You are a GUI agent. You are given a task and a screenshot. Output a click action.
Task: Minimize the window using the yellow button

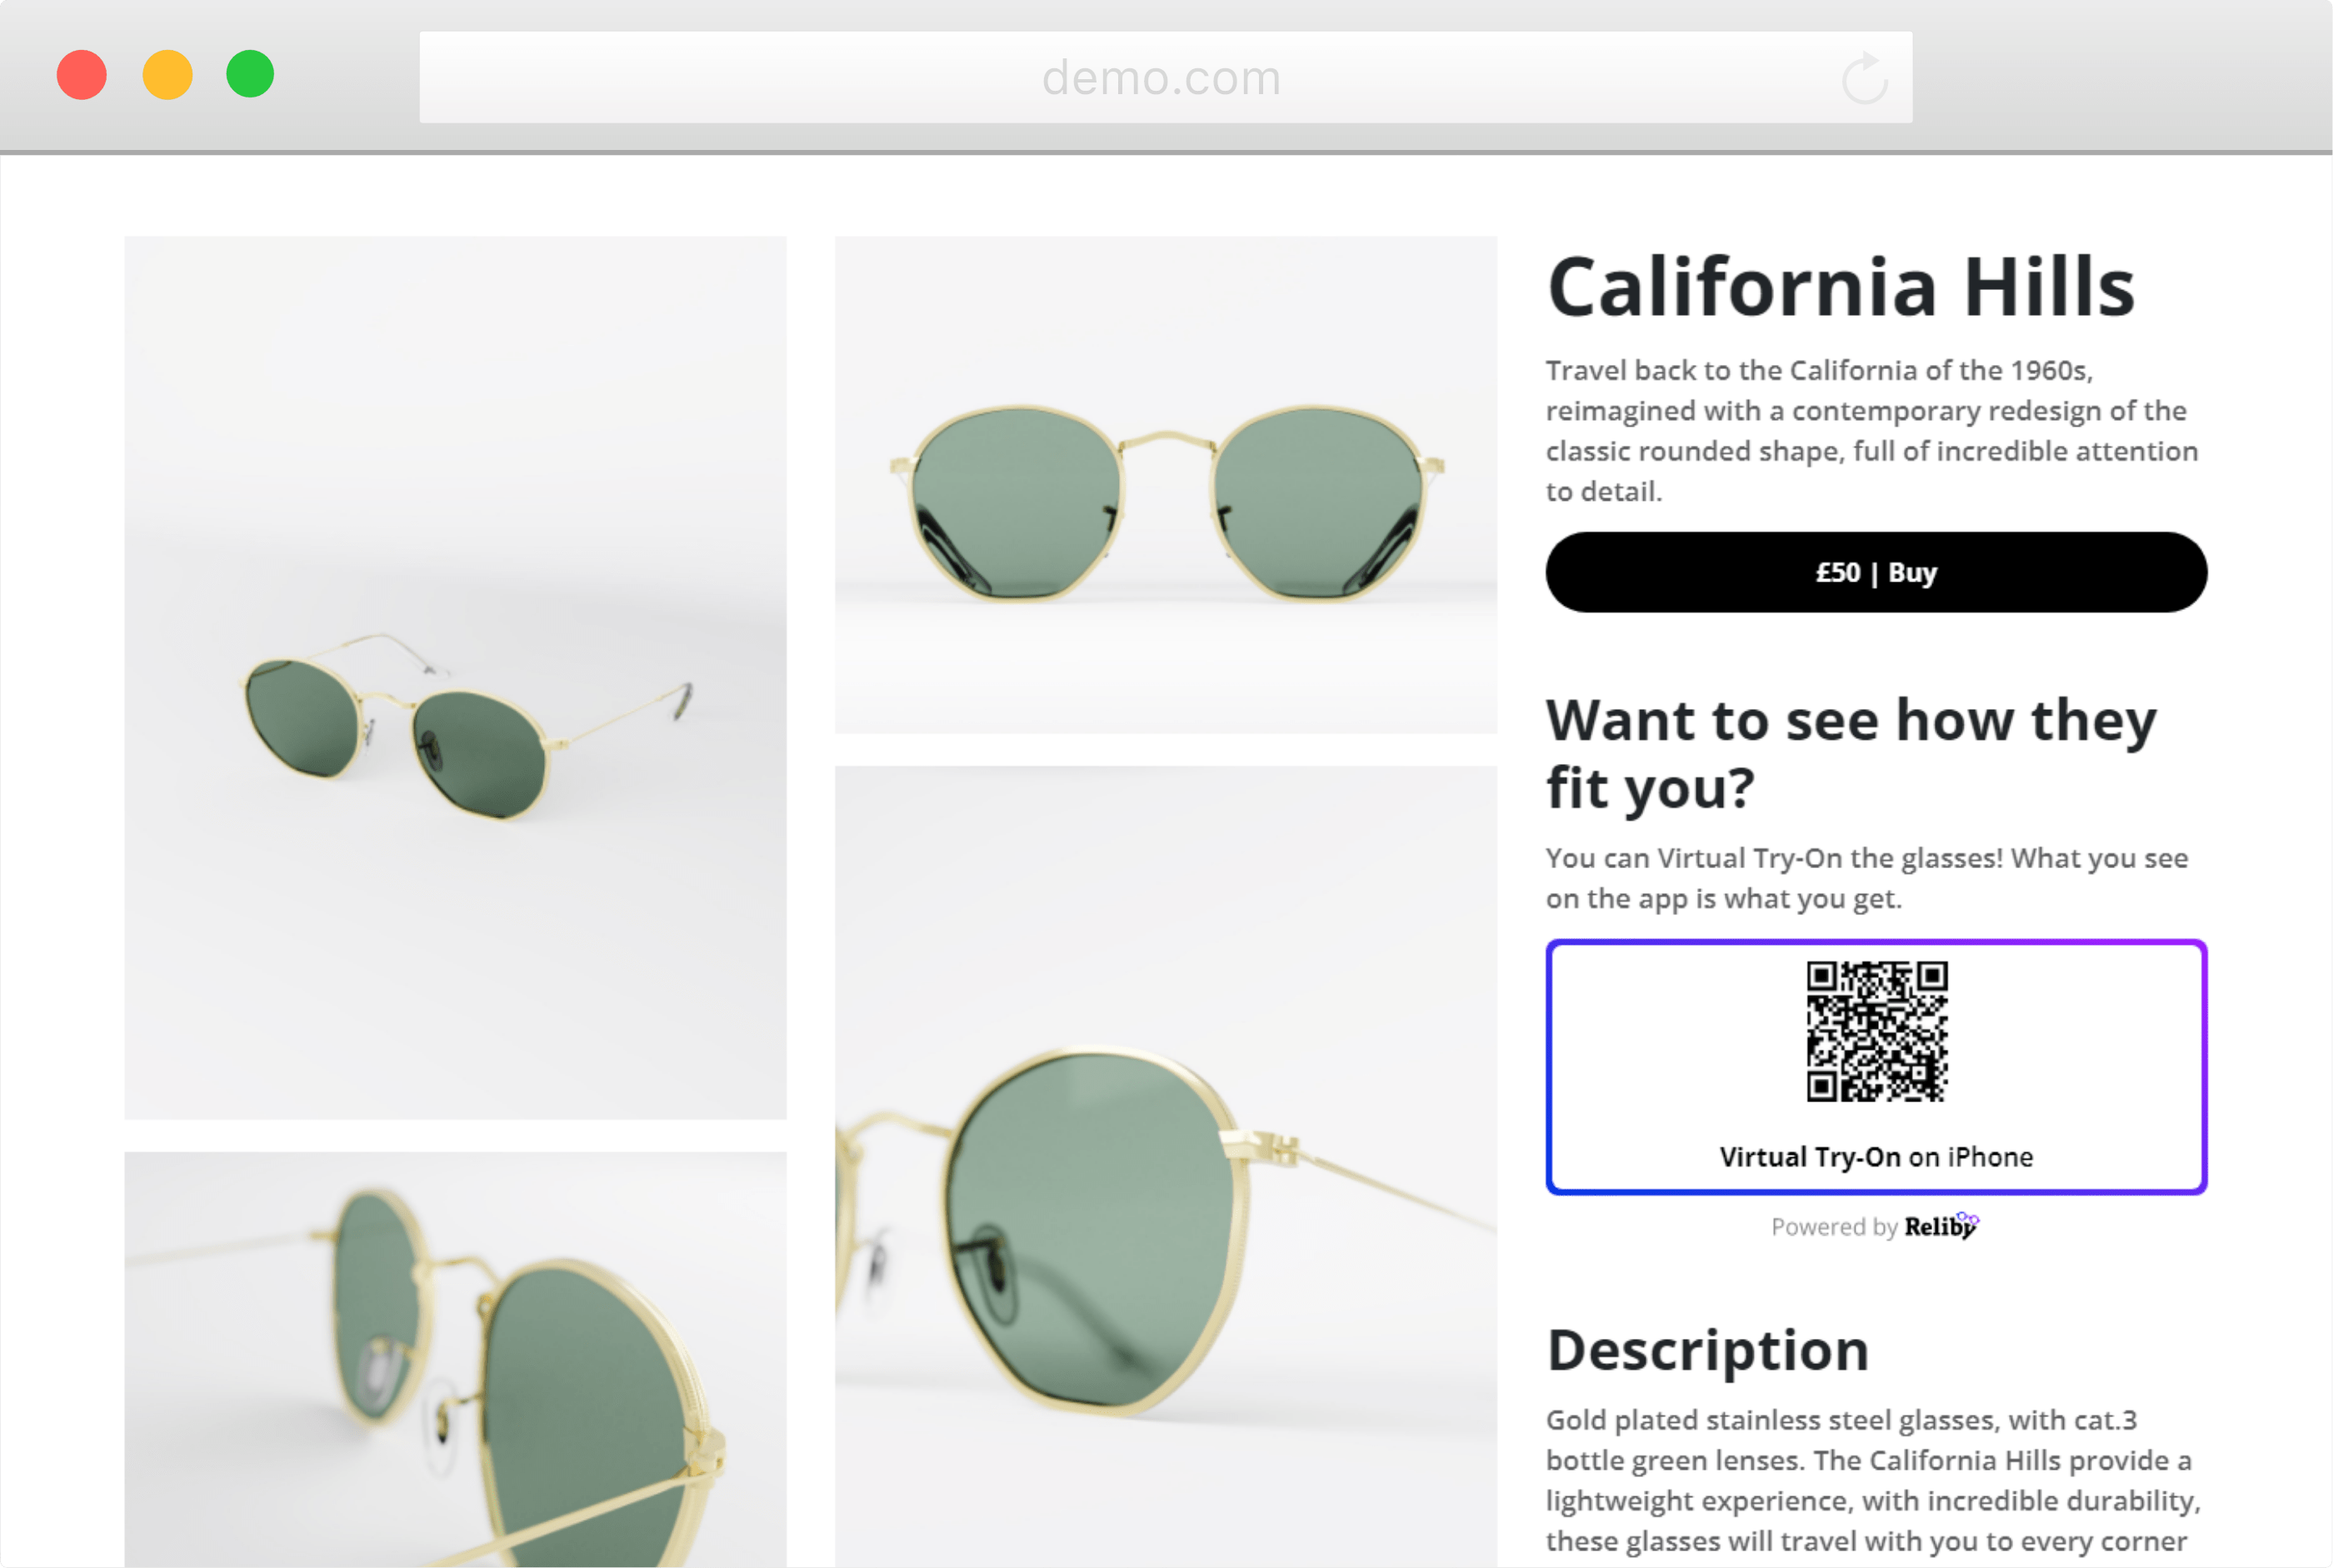(167, 75)
